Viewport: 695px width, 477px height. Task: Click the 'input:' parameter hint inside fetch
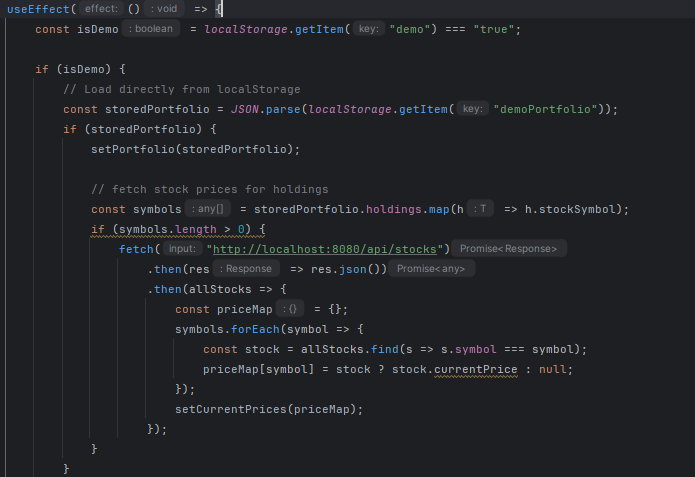pos(181,248)
